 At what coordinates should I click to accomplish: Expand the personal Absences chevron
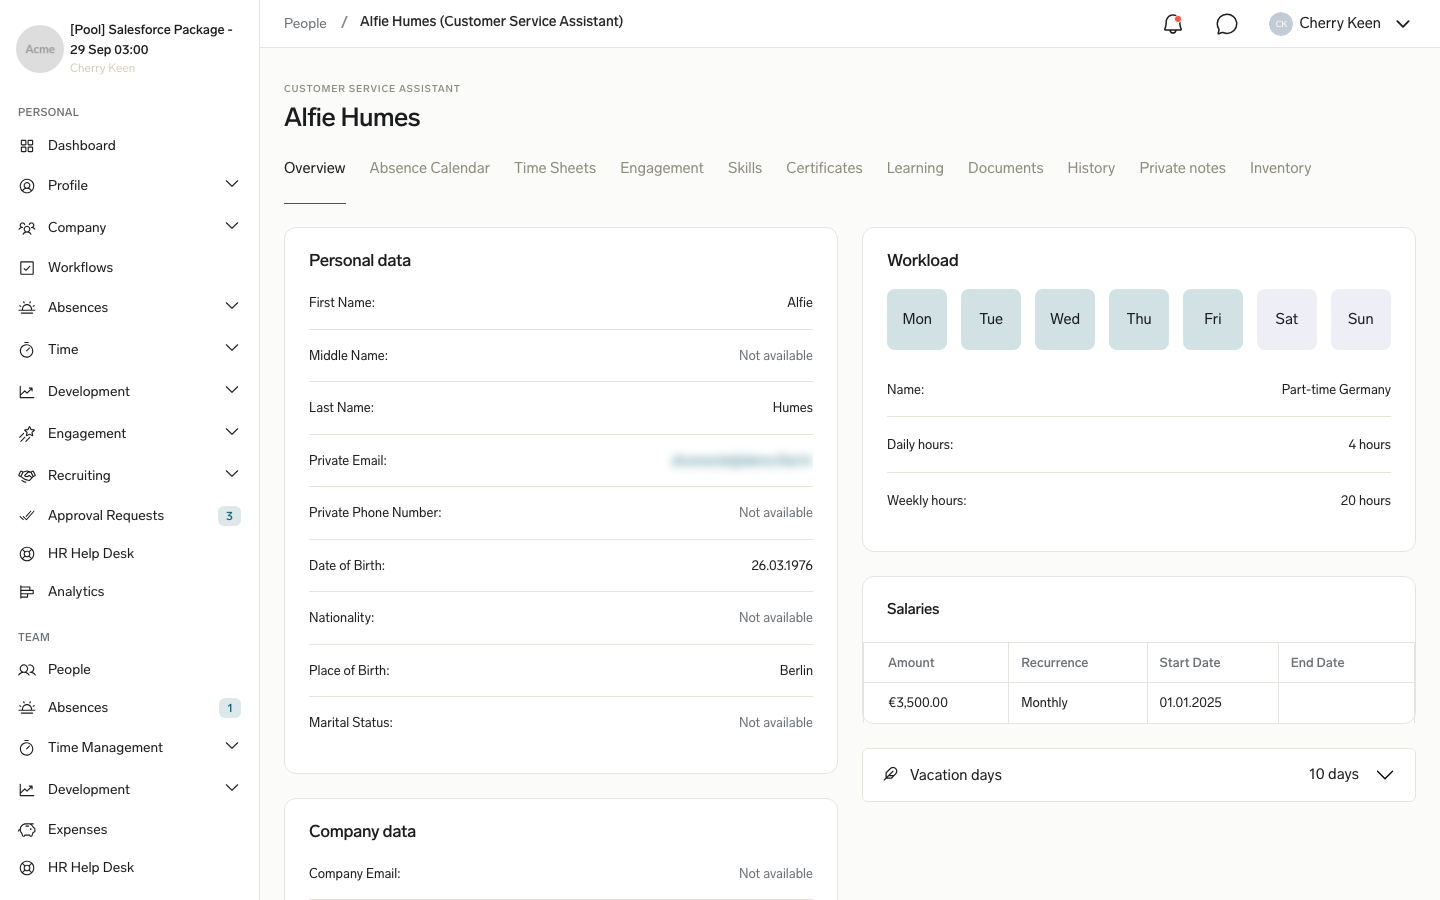232,306
